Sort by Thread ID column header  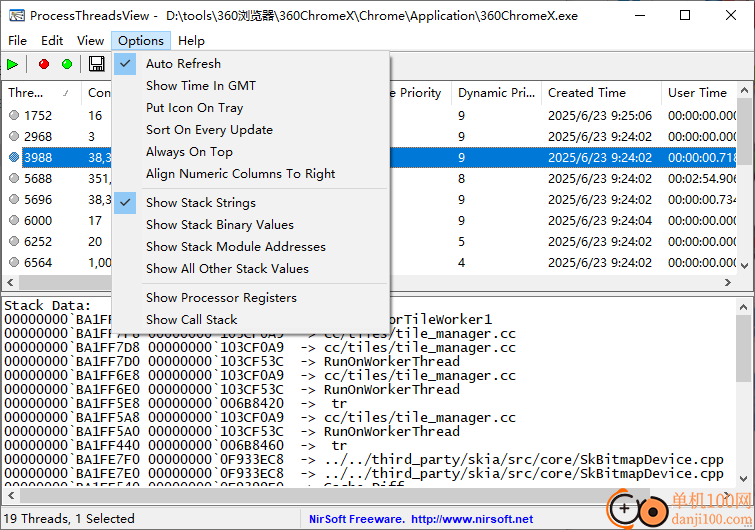(x=39, y=92)
